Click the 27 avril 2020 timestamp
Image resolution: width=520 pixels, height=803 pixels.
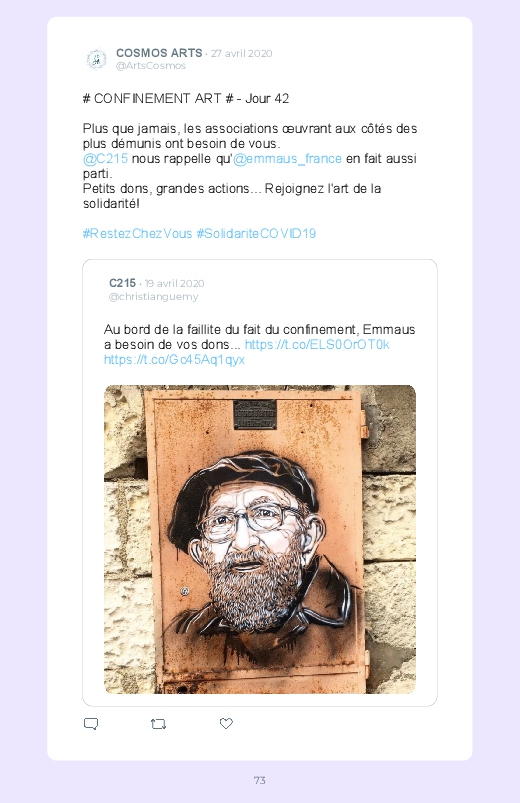[x=242, y=53]
